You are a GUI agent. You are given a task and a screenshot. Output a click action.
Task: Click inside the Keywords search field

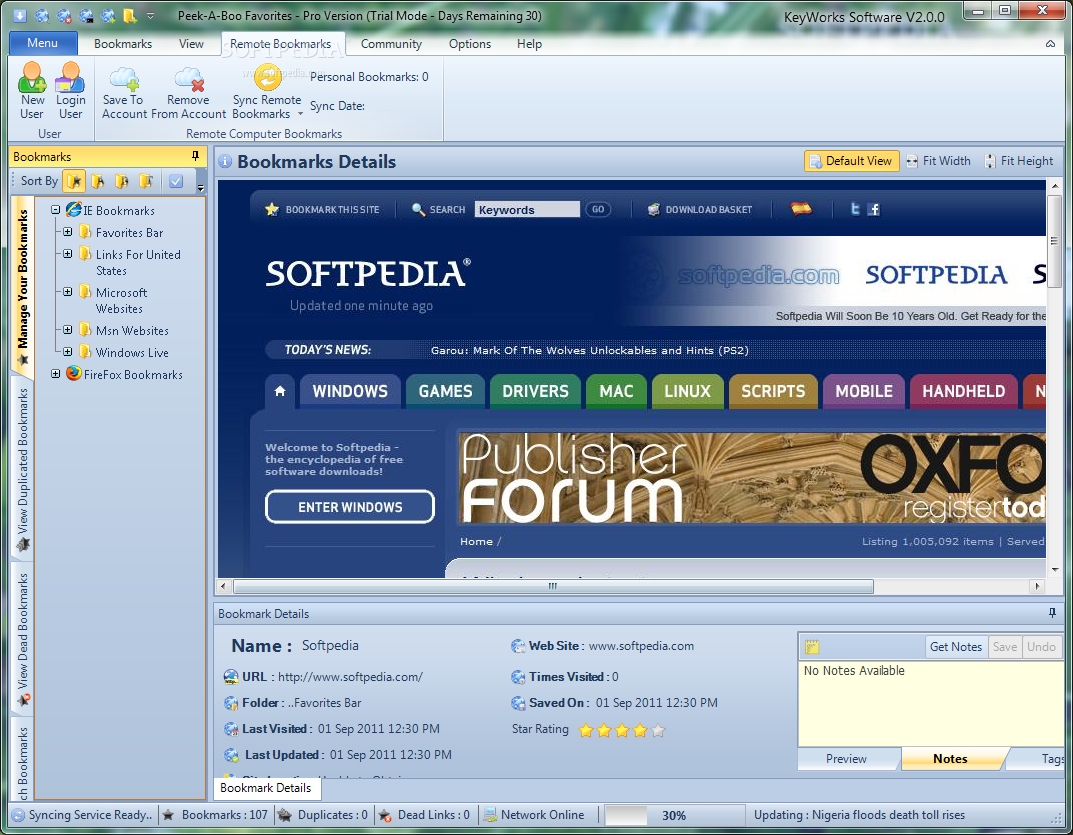[528, 209]
